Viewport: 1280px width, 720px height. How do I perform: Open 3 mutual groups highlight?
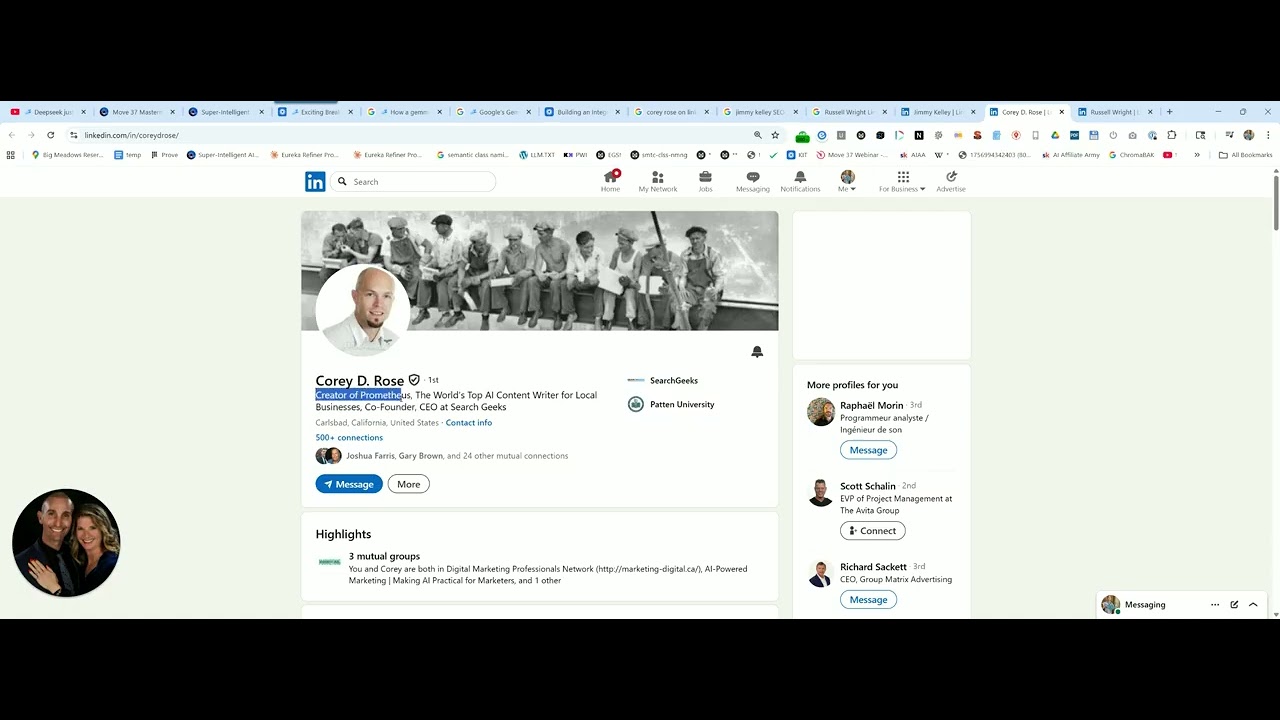(384, 556)
